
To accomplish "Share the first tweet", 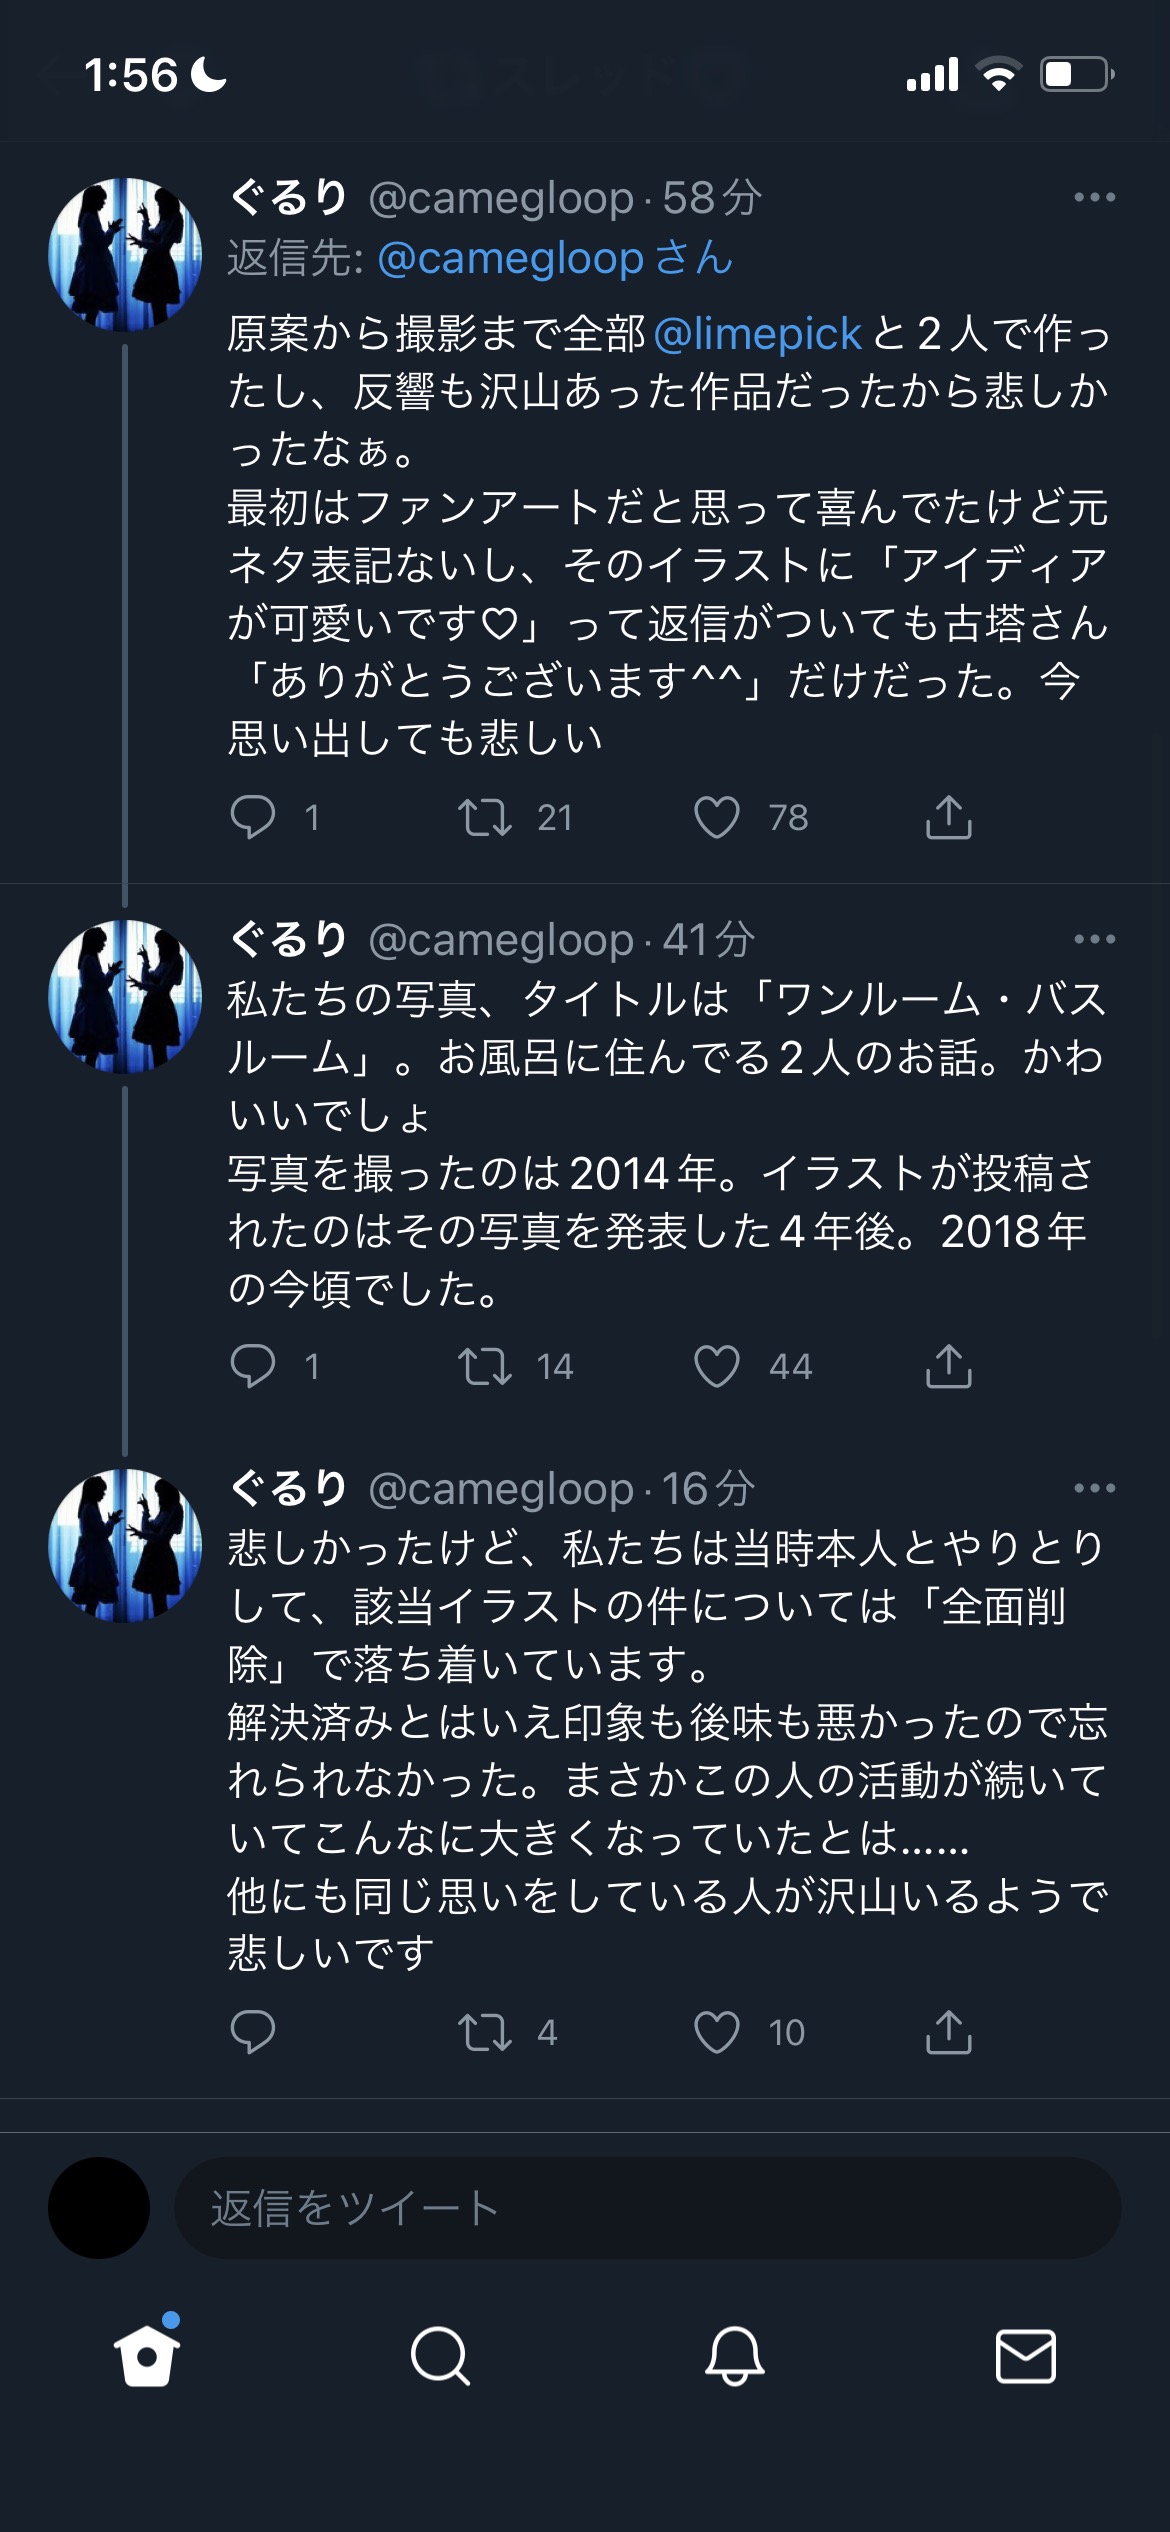I will [948, 817].
